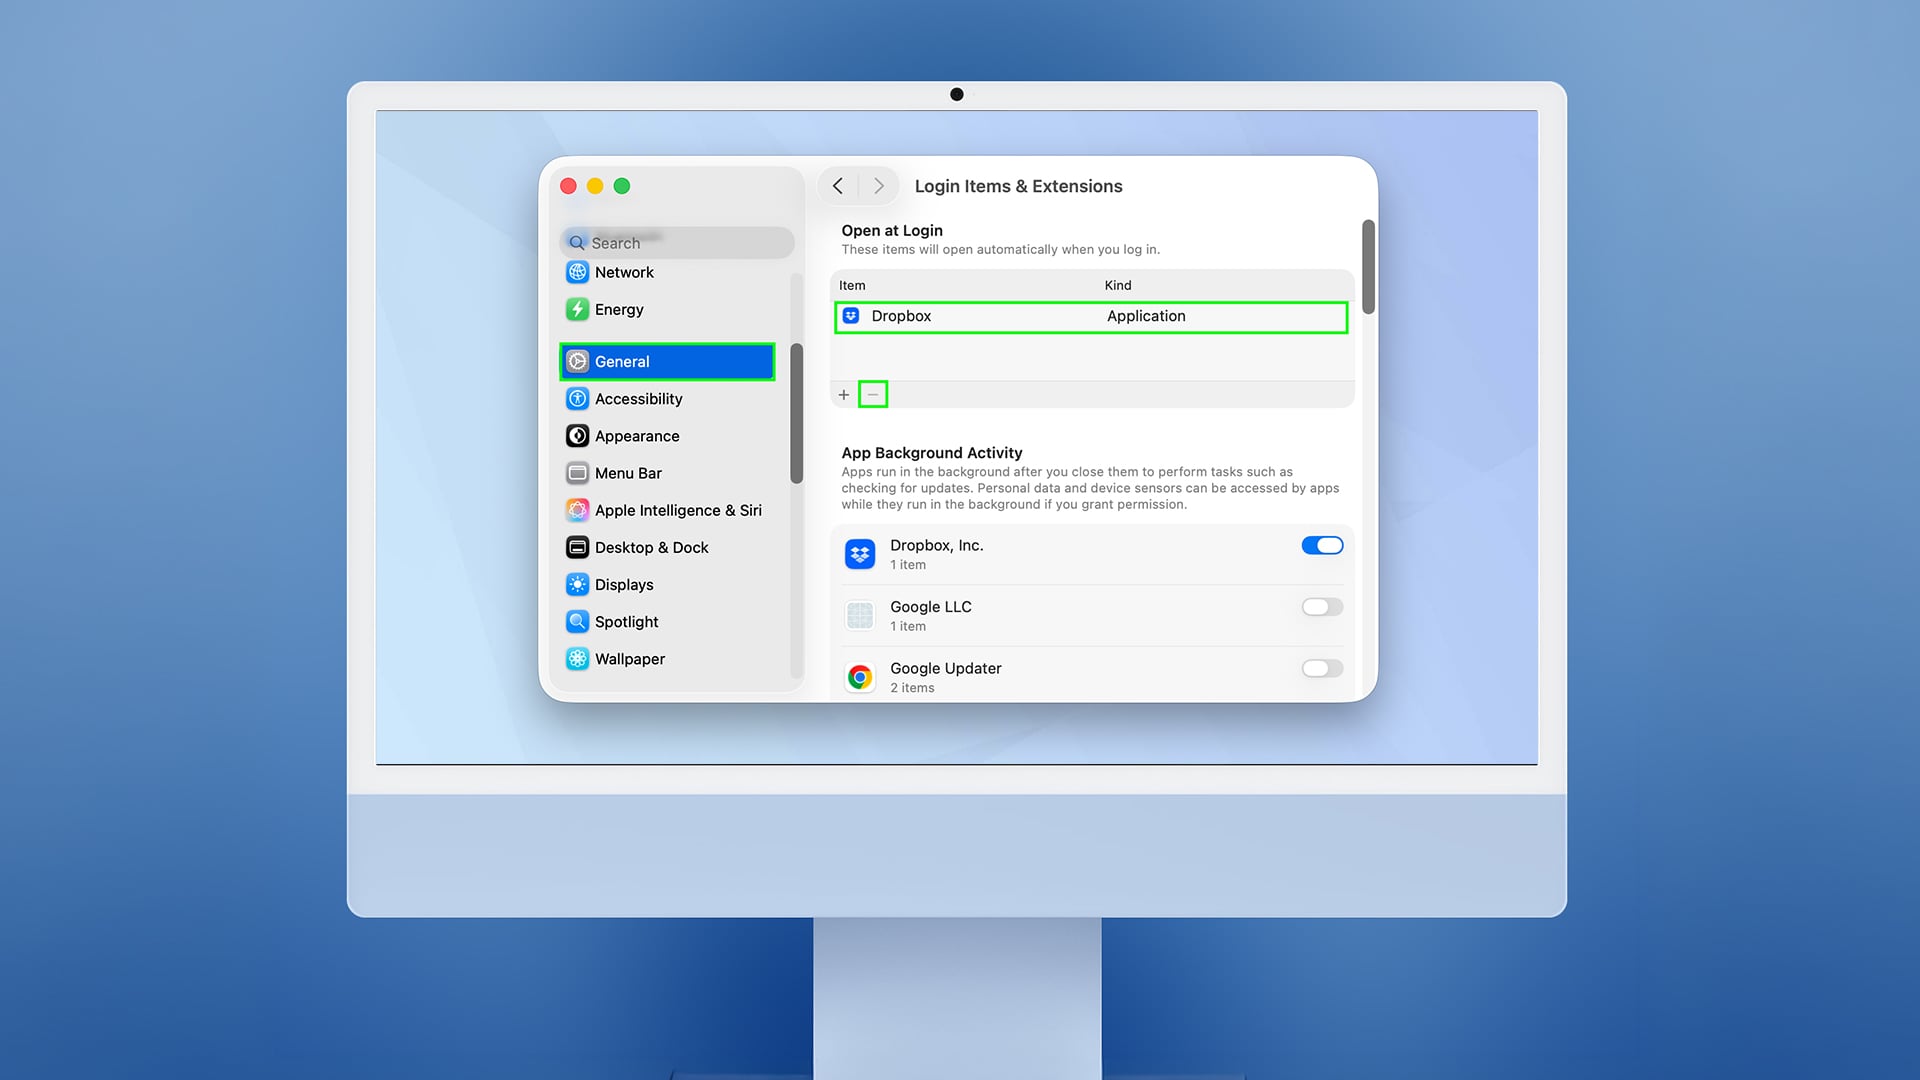
Task: Minimize the window with yellow button
Action: (595, 186)
